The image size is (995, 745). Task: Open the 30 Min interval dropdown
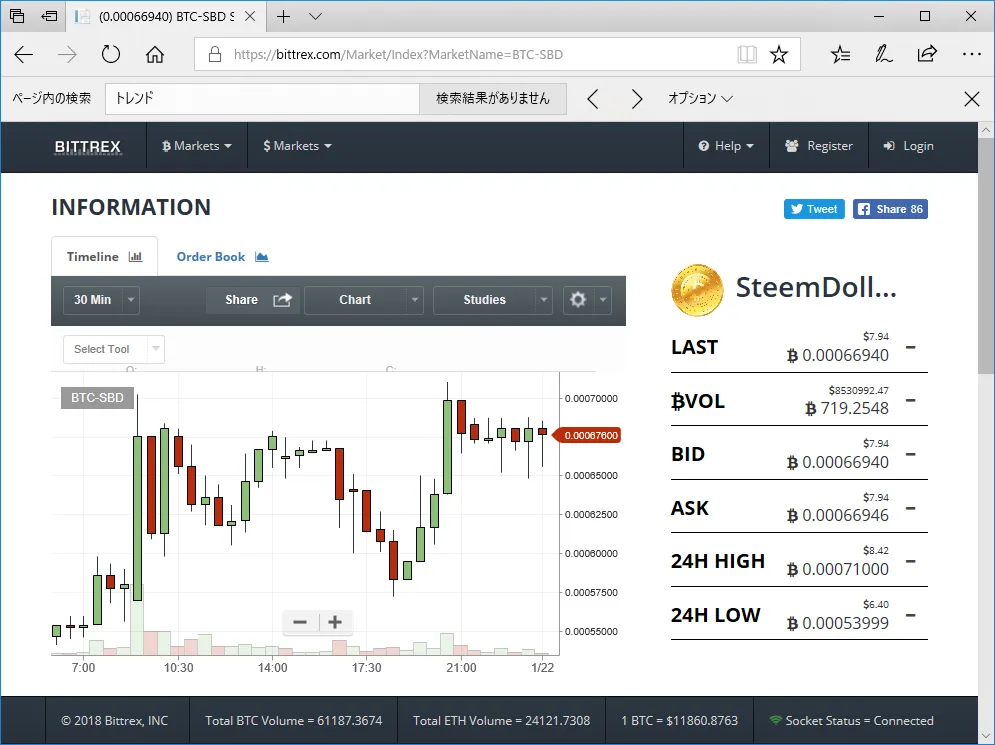pos(102,300)
